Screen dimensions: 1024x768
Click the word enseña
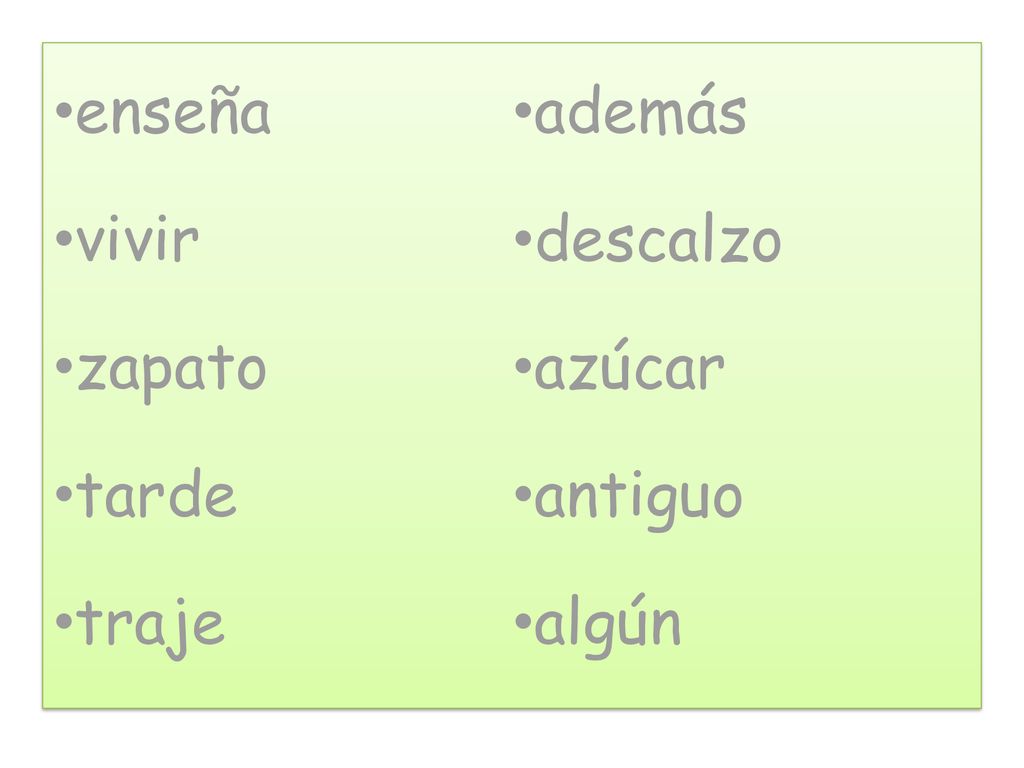pyautogui.click(x=173, y=111)
